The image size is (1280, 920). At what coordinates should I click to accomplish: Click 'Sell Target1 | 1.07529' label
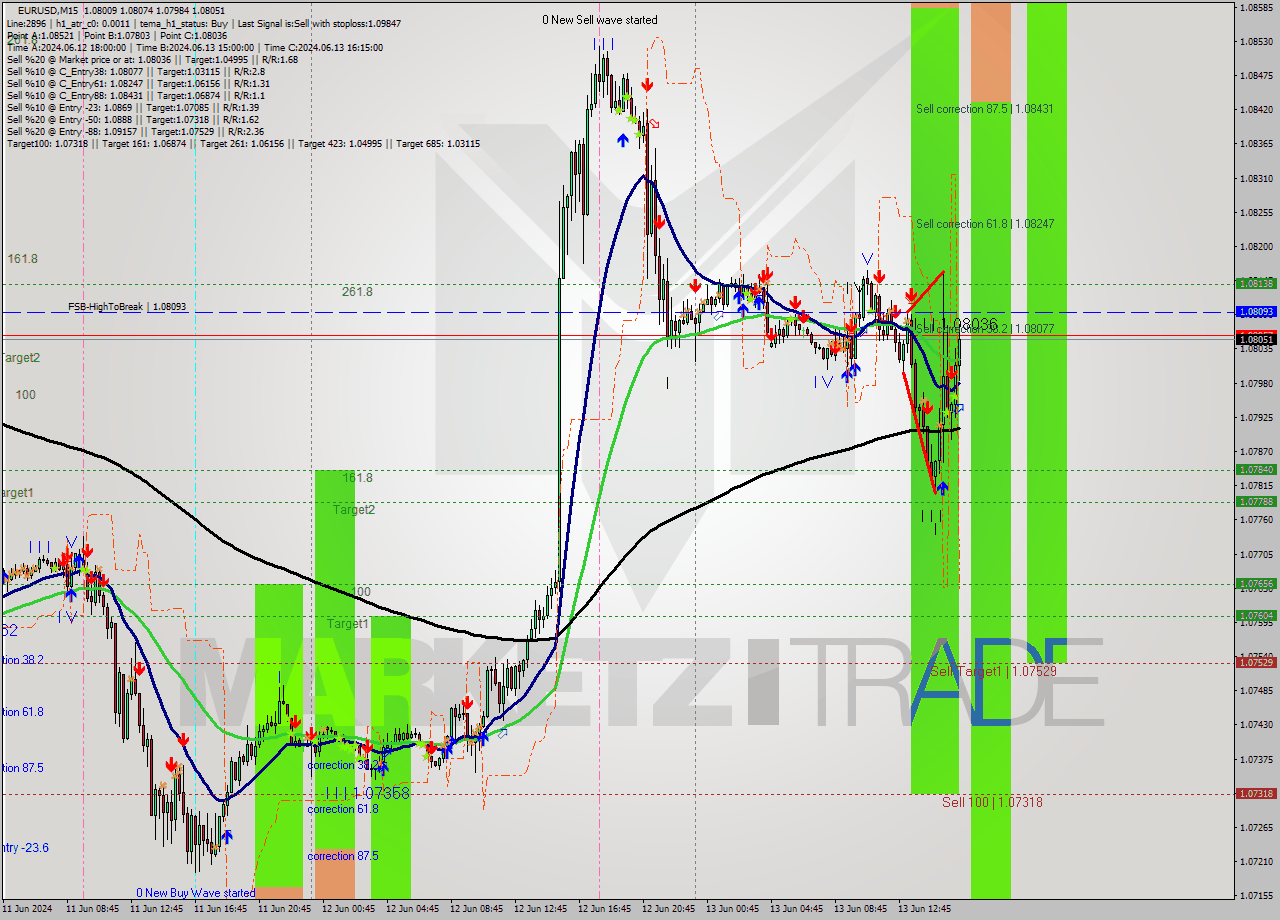tap(993, 671)
